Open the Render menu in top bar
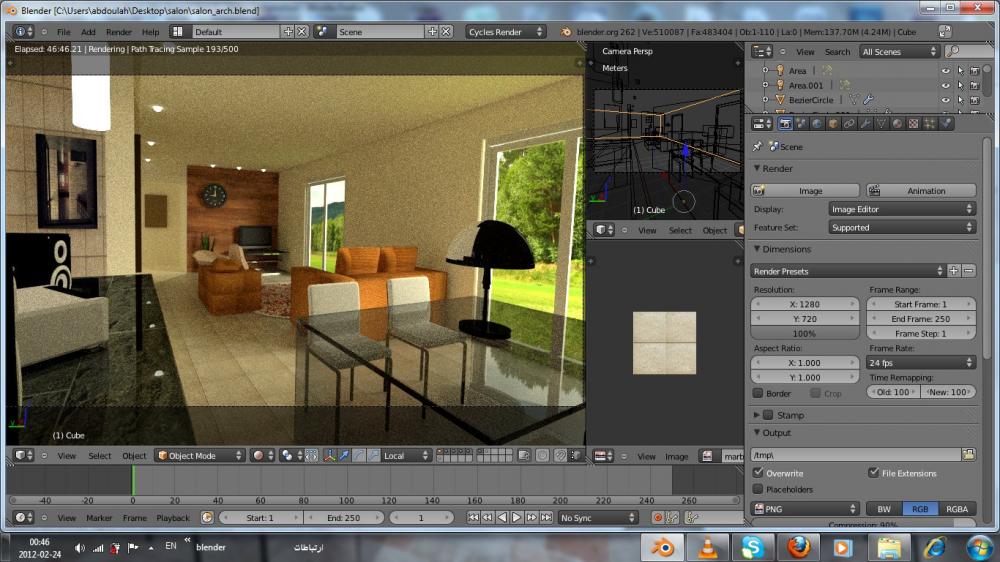Viewport: 1000px width, 562px height. pyautogui.click(x=119, y=32)
